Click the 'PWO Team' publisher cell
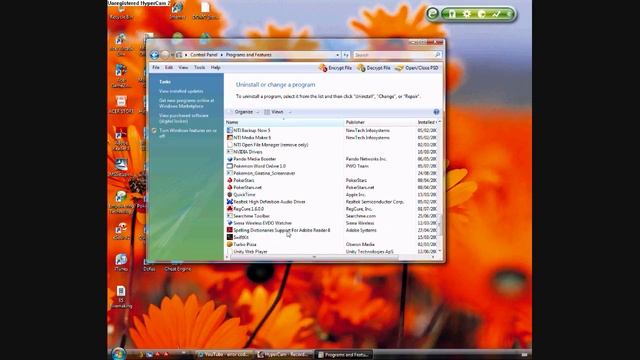 [357, 166]
